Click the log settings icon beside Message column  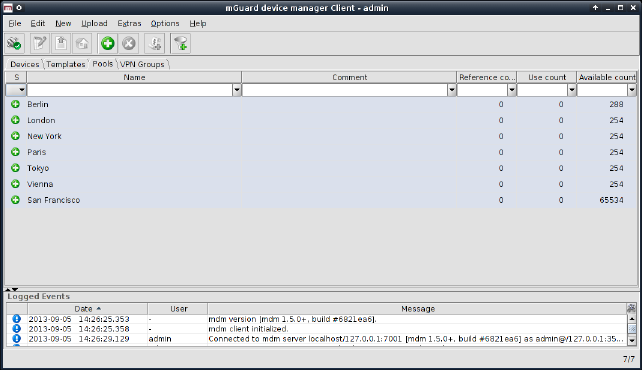631,308
